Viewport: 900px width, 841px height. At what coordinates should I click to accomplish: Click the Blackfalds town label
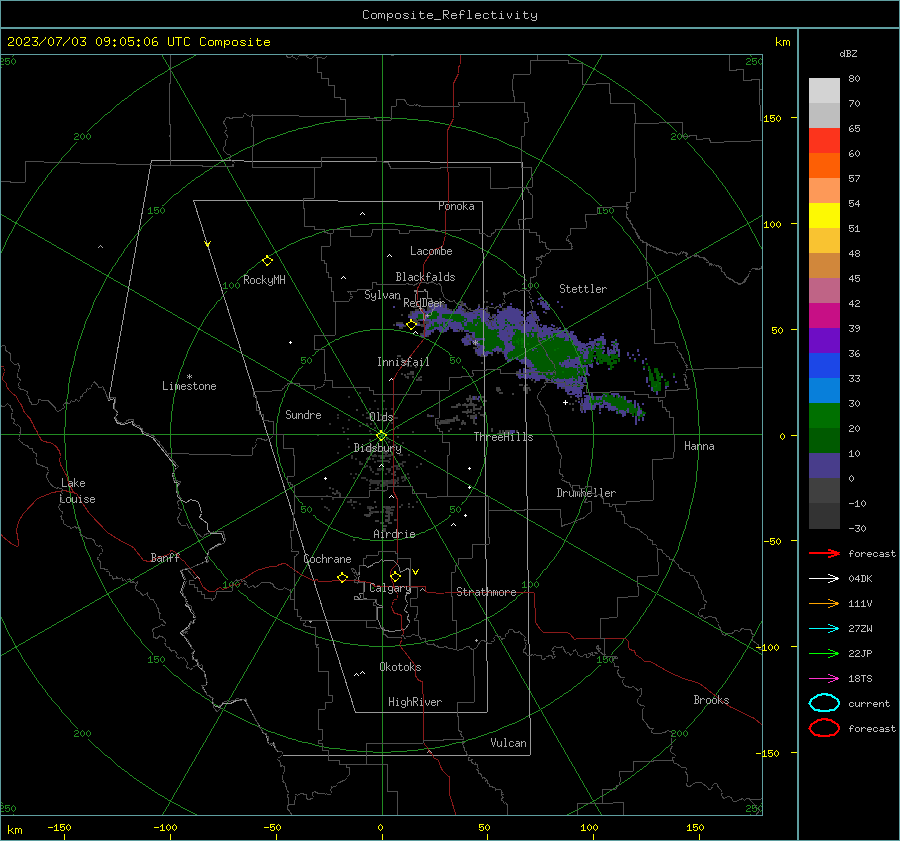425,277
